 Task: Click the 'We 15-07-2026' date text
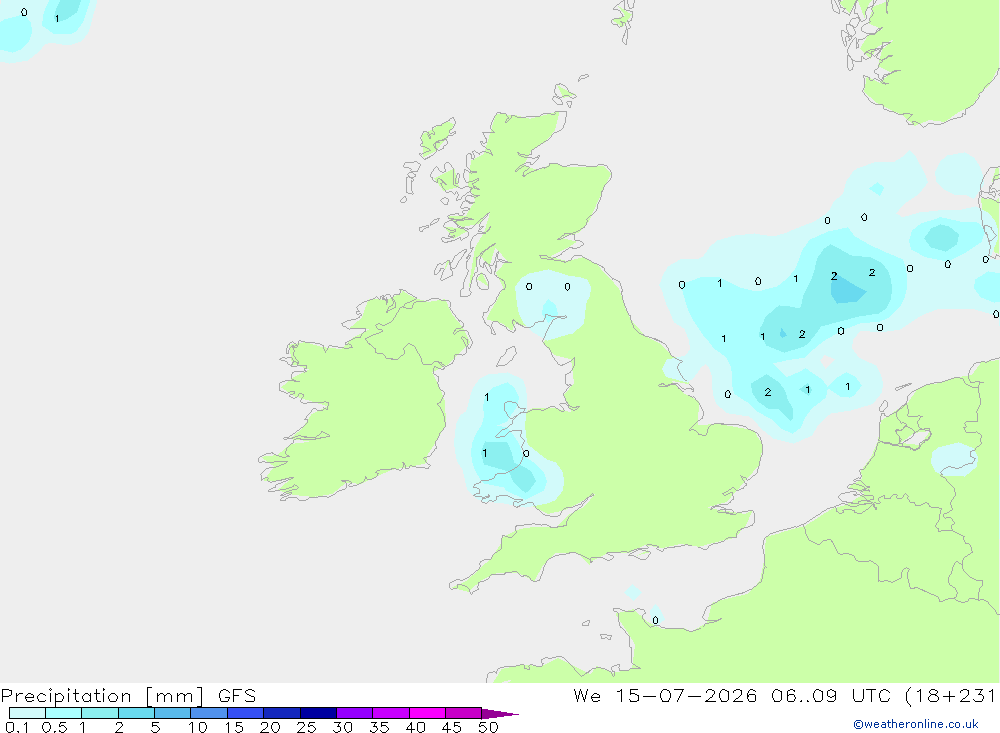click(665, 695)
